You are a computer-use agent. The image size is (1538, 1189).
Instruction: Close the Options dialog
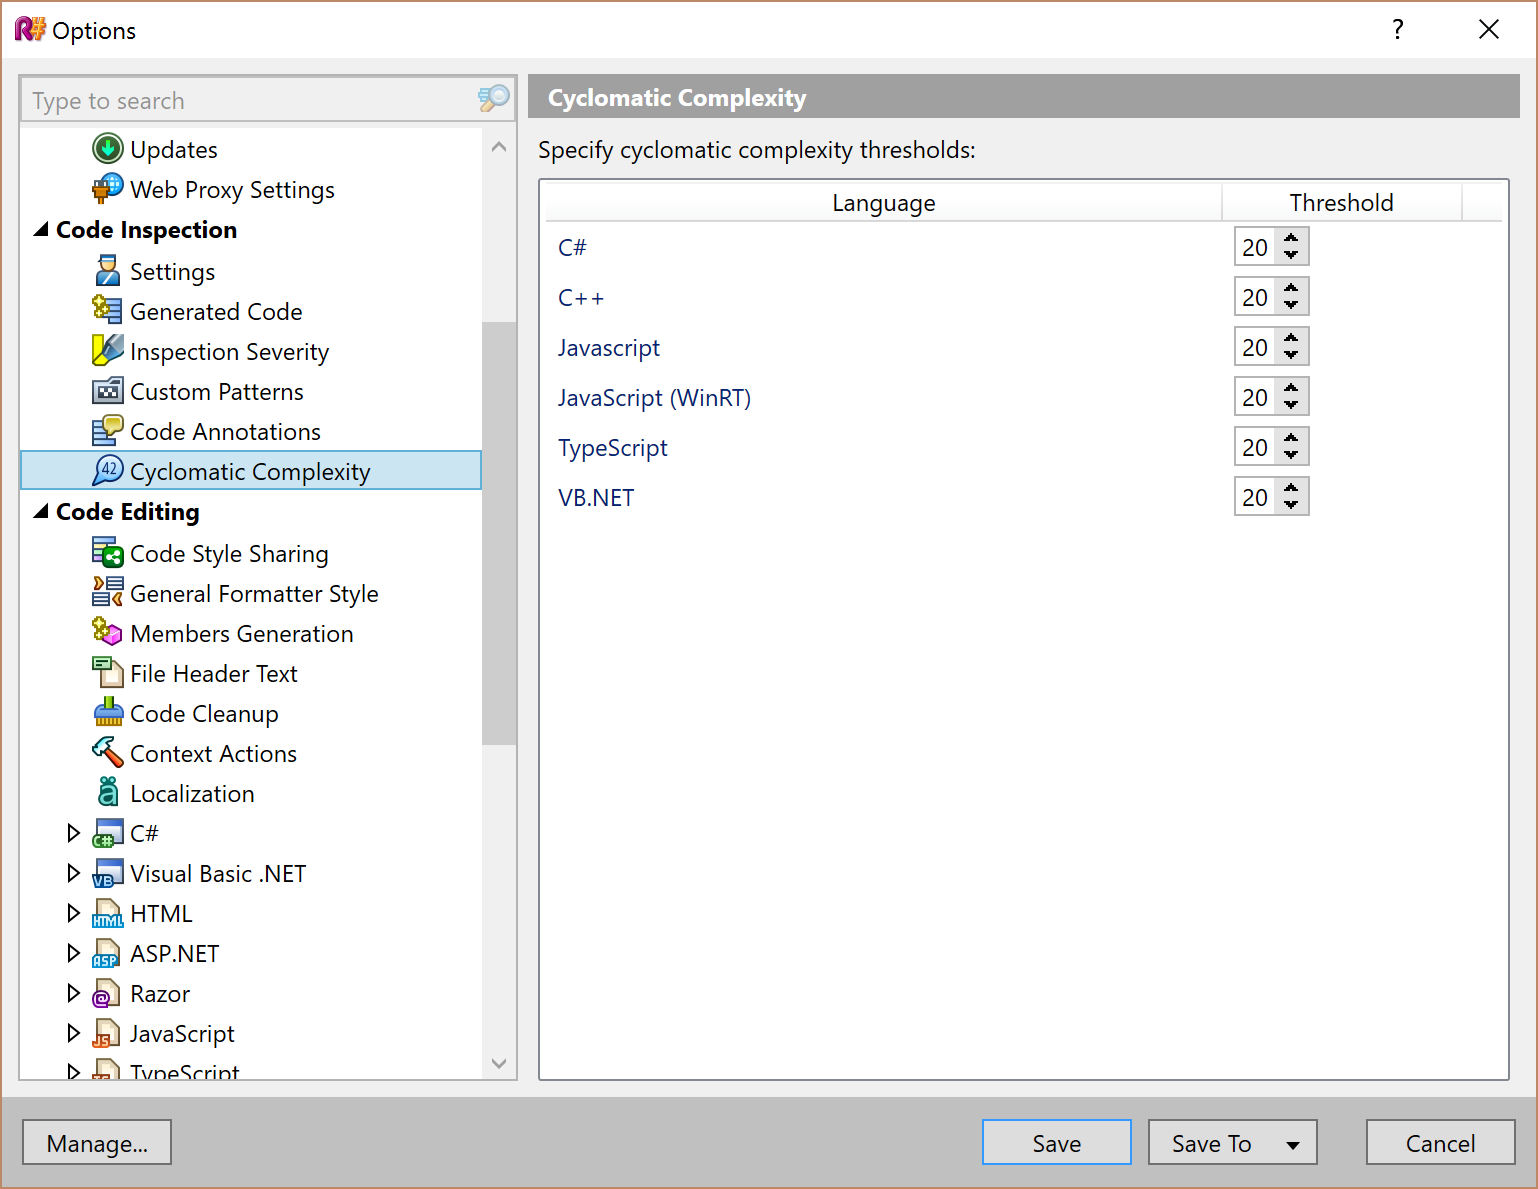[x=1489, y=30]
